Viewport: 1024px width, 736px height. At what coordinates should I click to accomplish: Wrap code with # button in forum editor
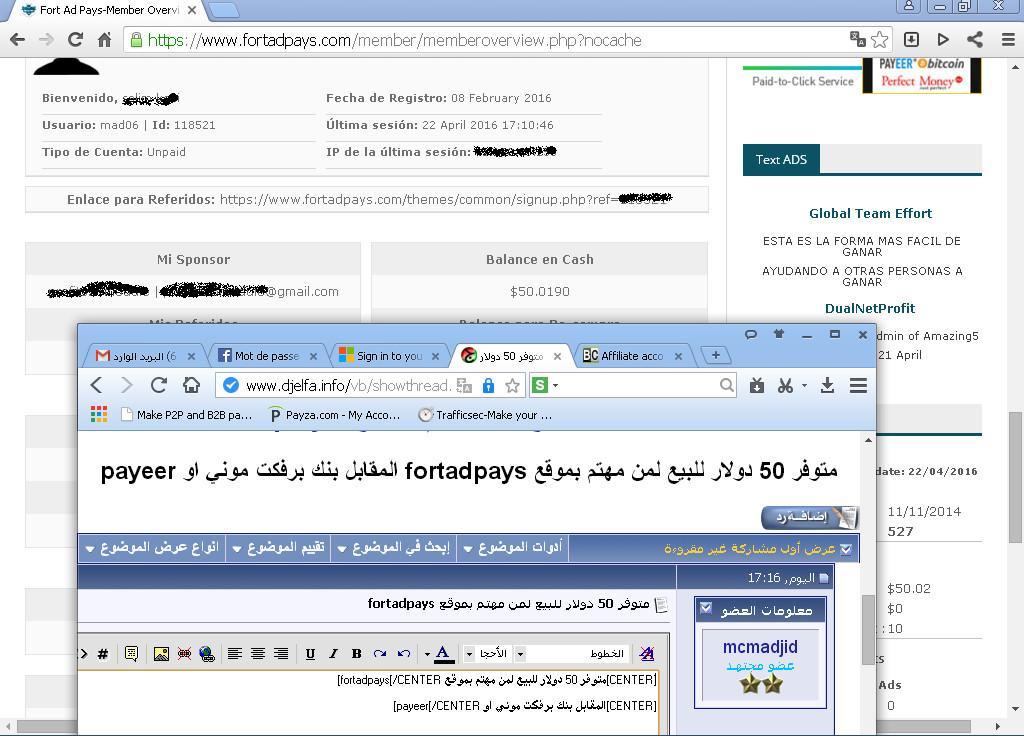103,654
